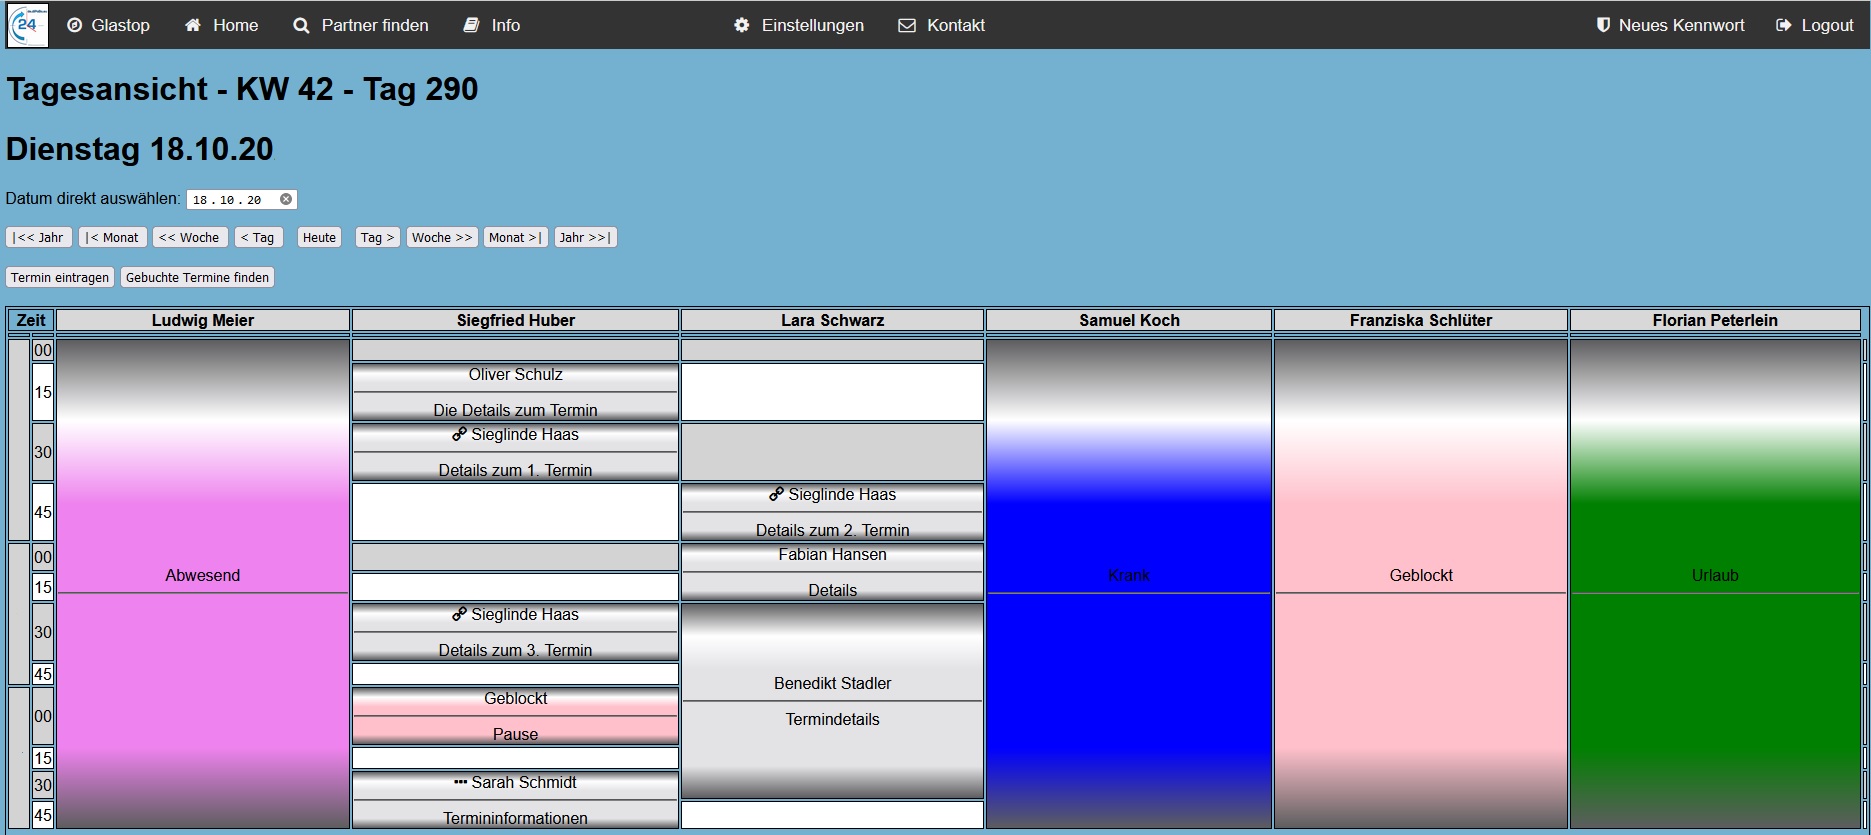
Task: Advance one month with Monat >| button
Action: pyautogui.click(x=515, y=237)
